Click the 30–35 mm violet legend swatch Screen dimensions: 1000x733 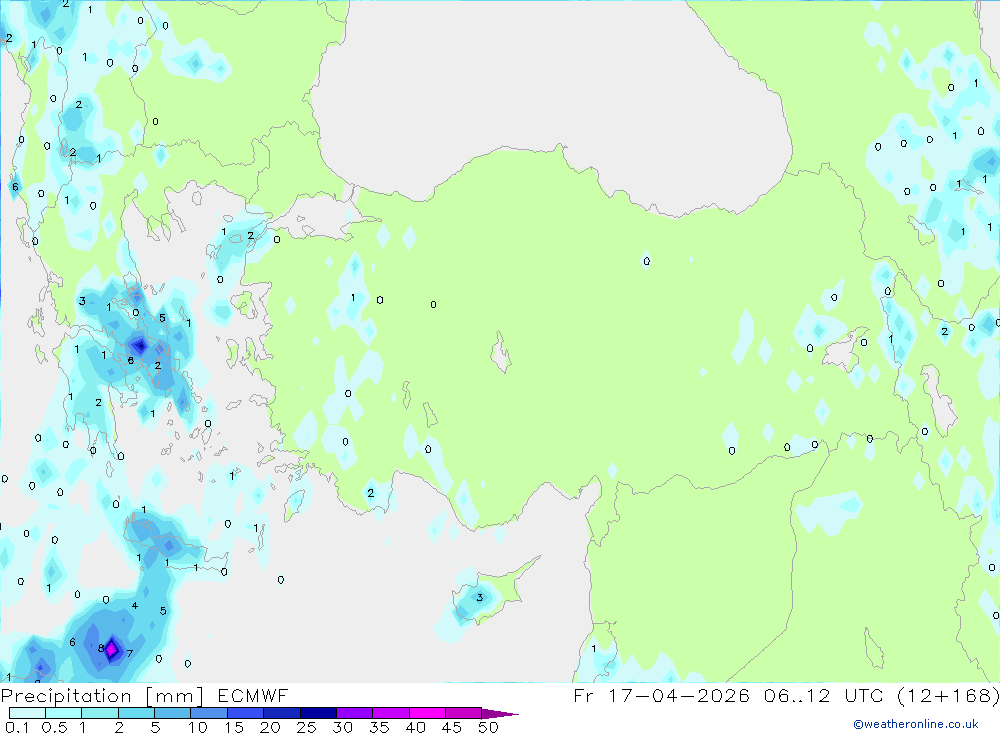[x=354, y=713]
